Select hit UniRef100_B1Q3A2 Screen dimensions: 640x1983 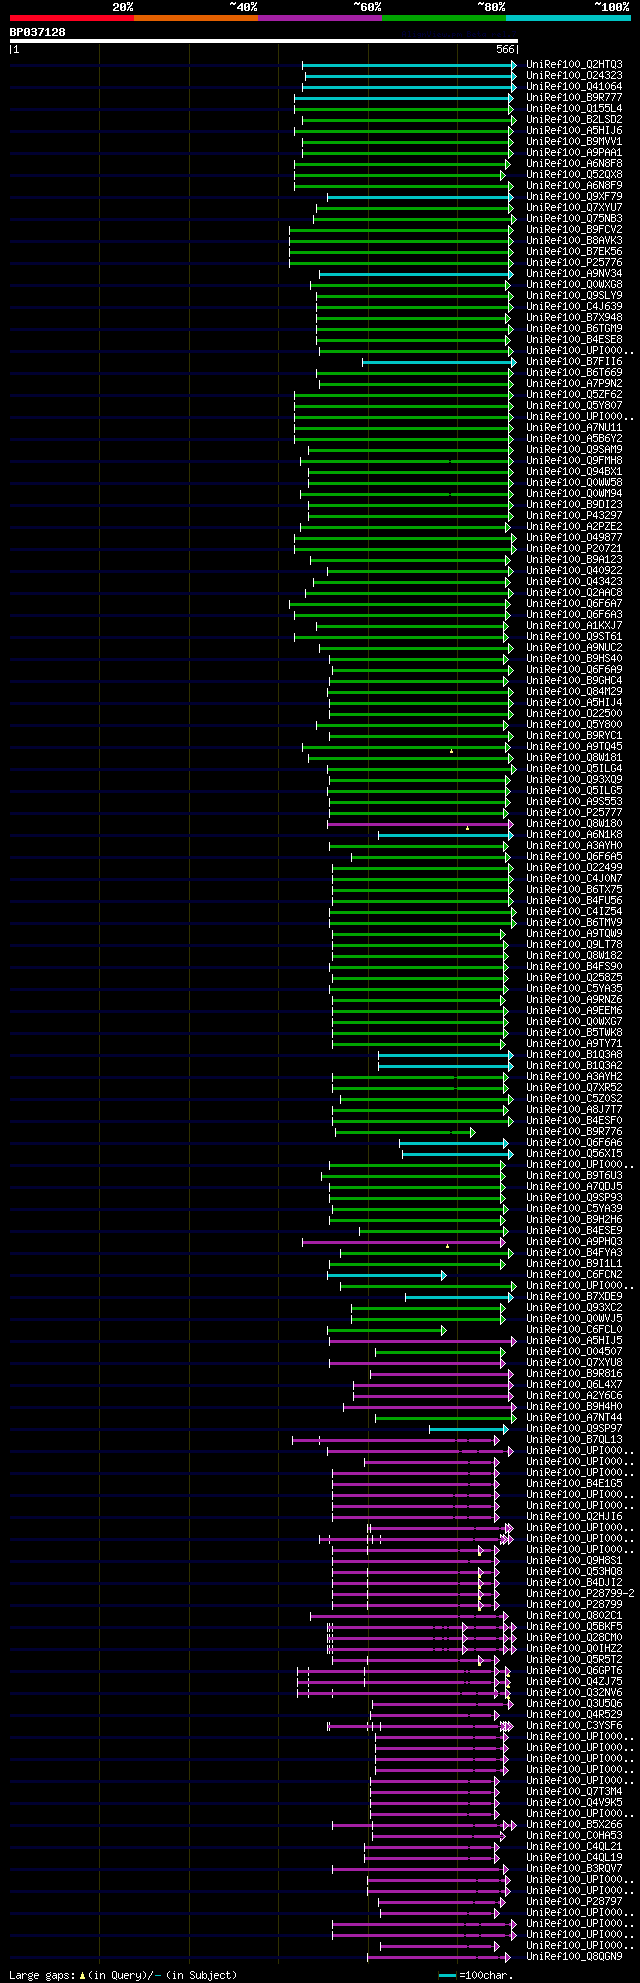[574, 1066]
